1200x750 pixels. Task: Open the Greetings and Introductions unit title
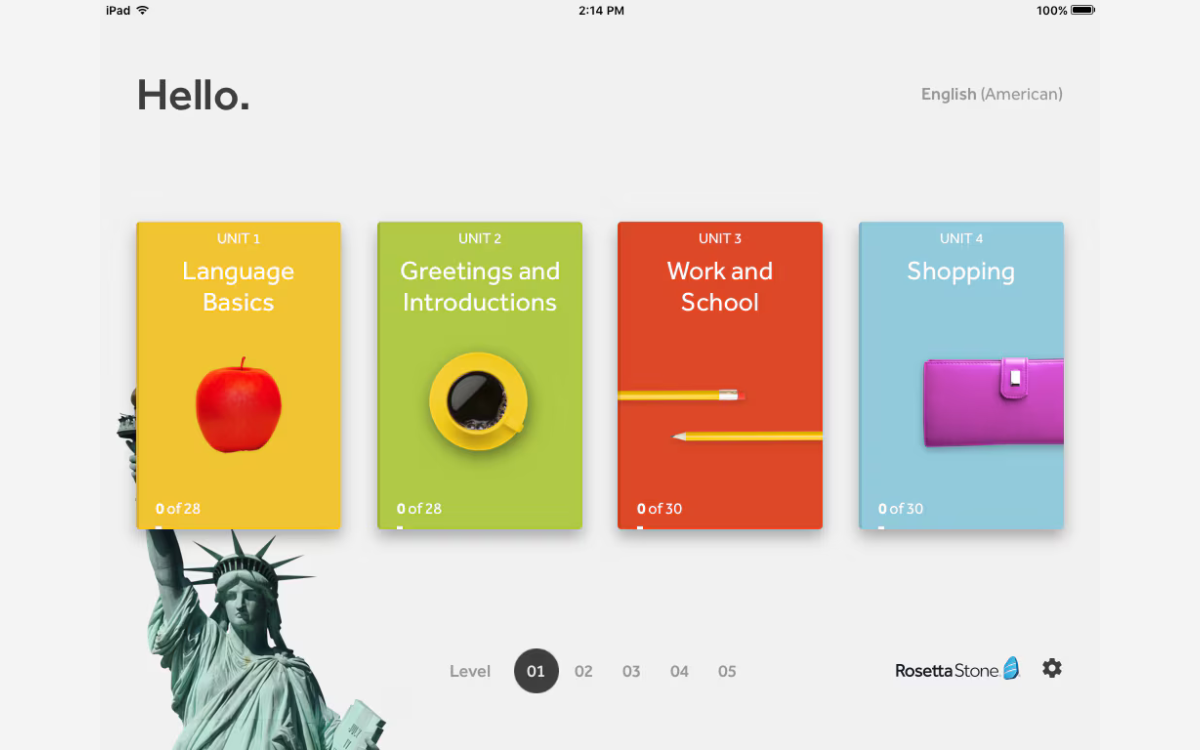(479, 286)
